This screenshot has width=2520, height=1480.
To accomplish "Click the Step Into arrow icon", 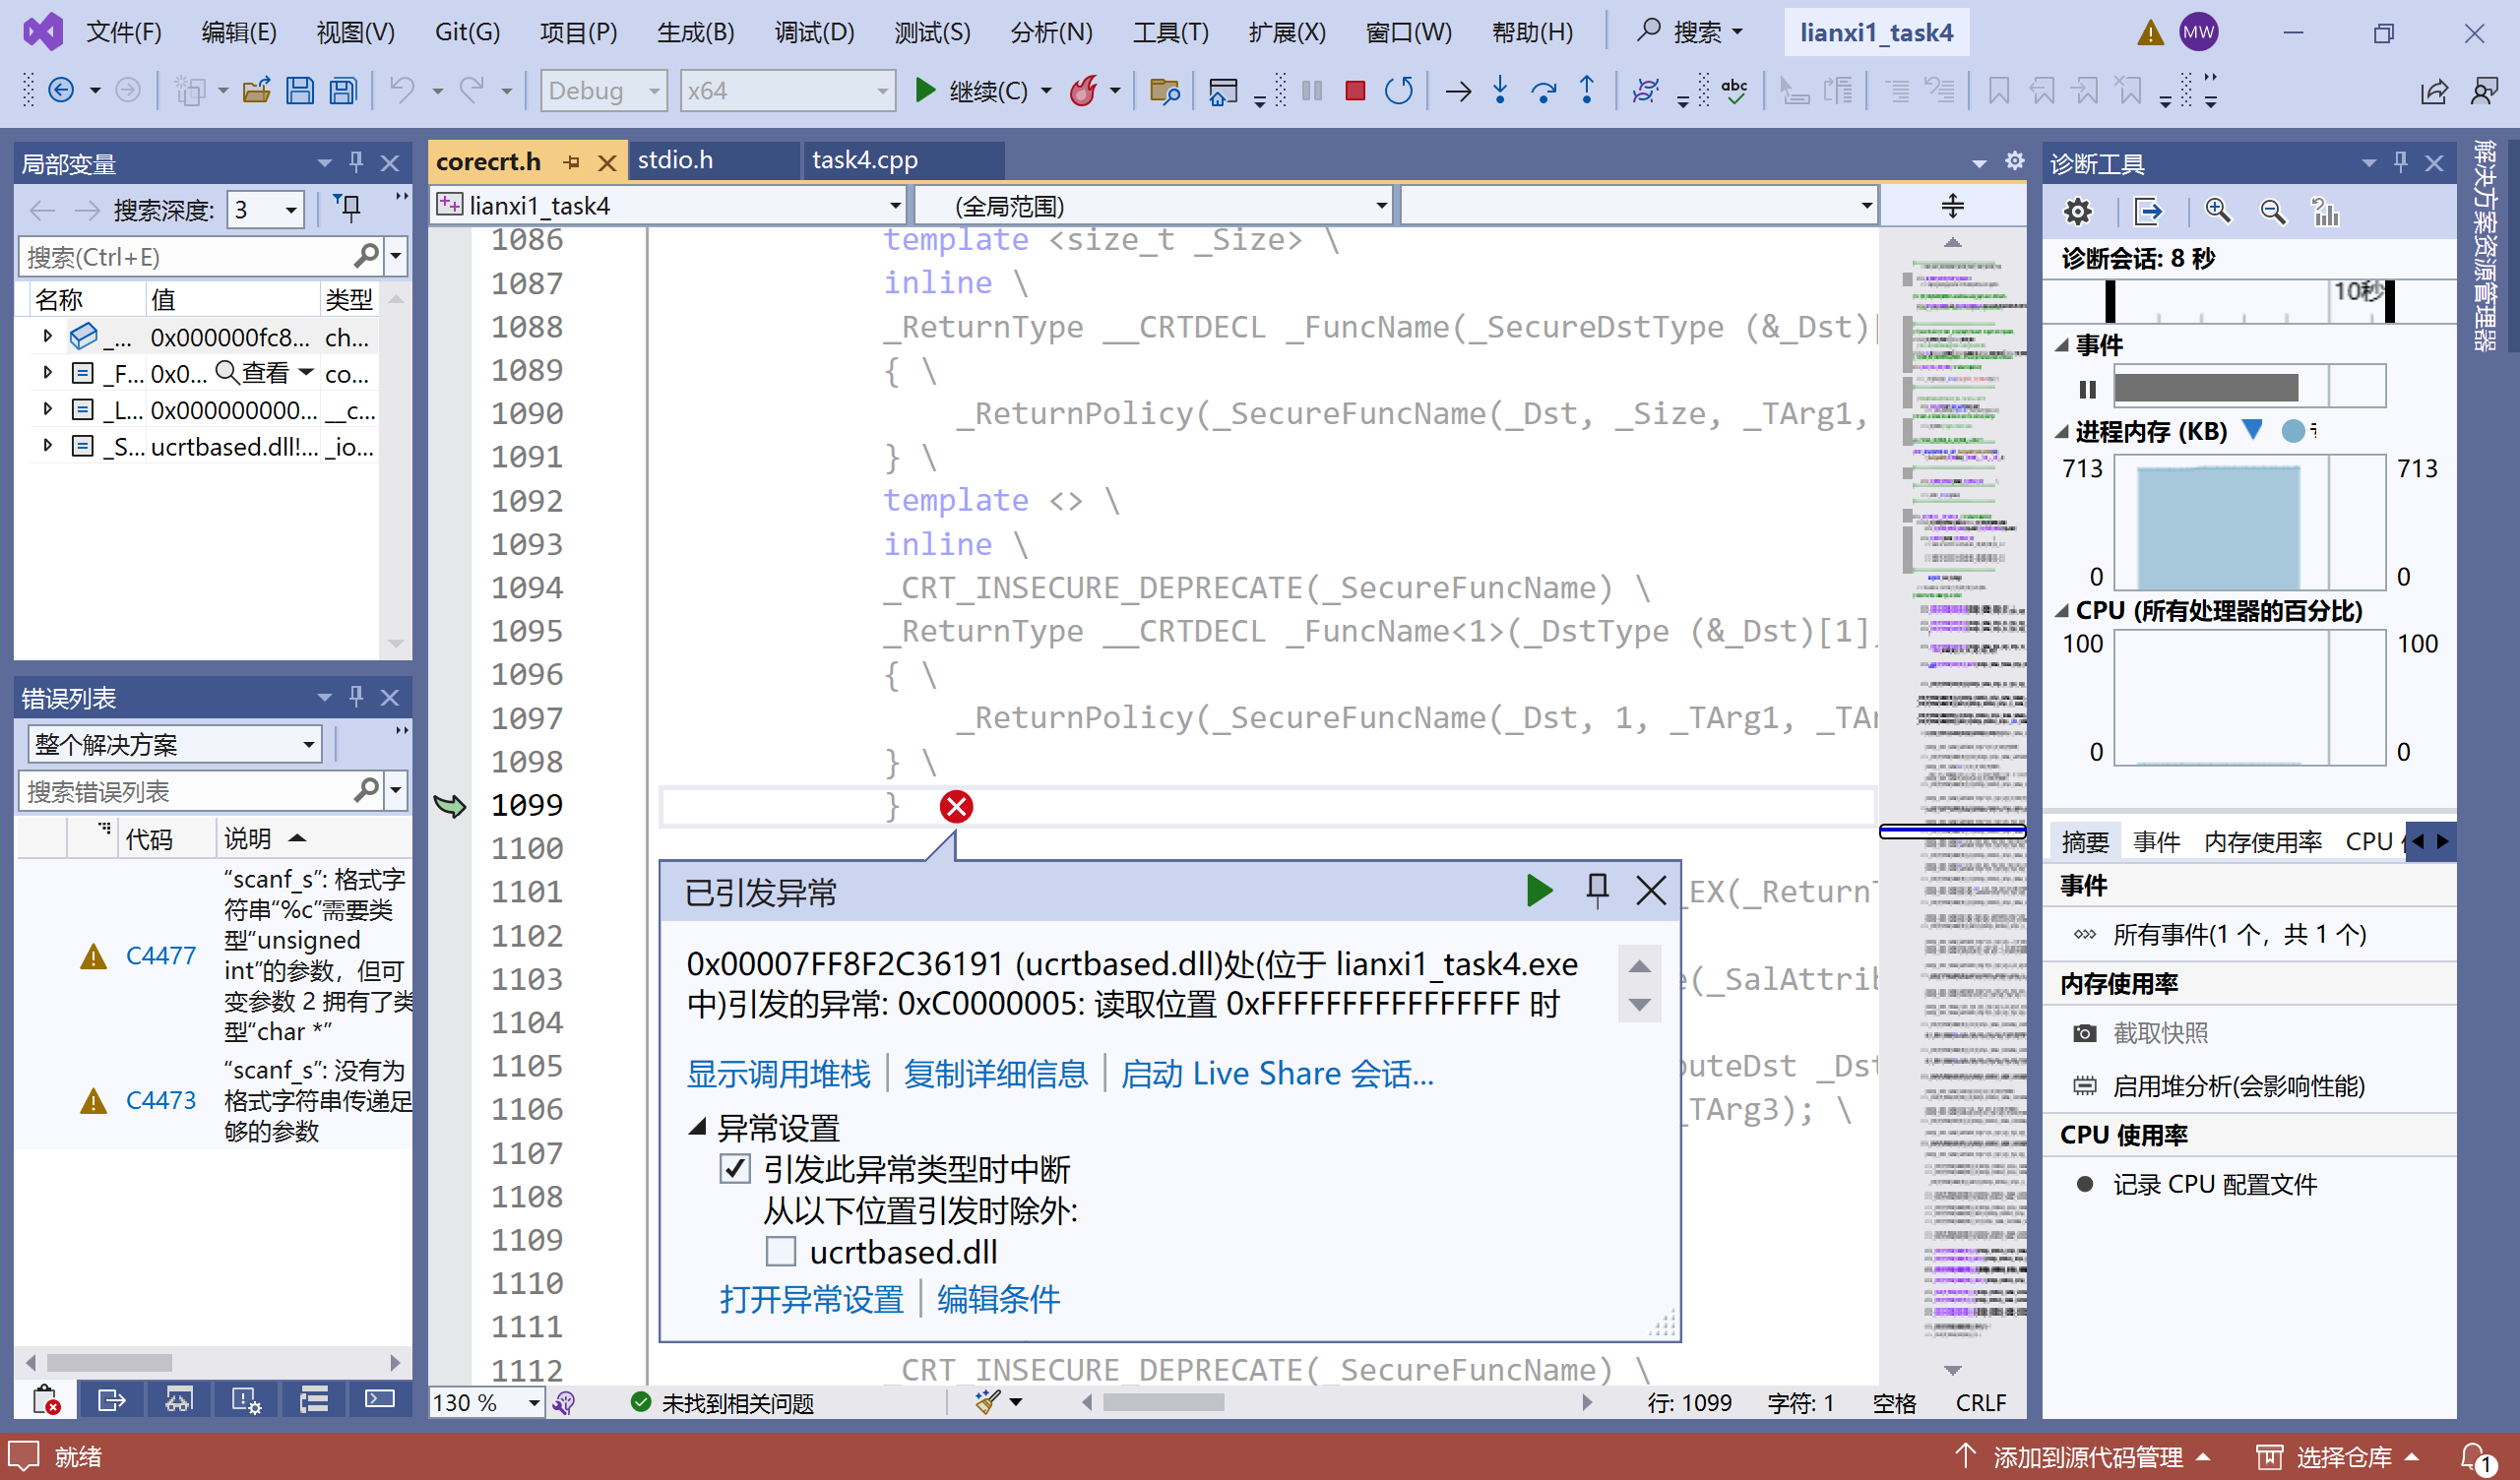I will 1500,91.
